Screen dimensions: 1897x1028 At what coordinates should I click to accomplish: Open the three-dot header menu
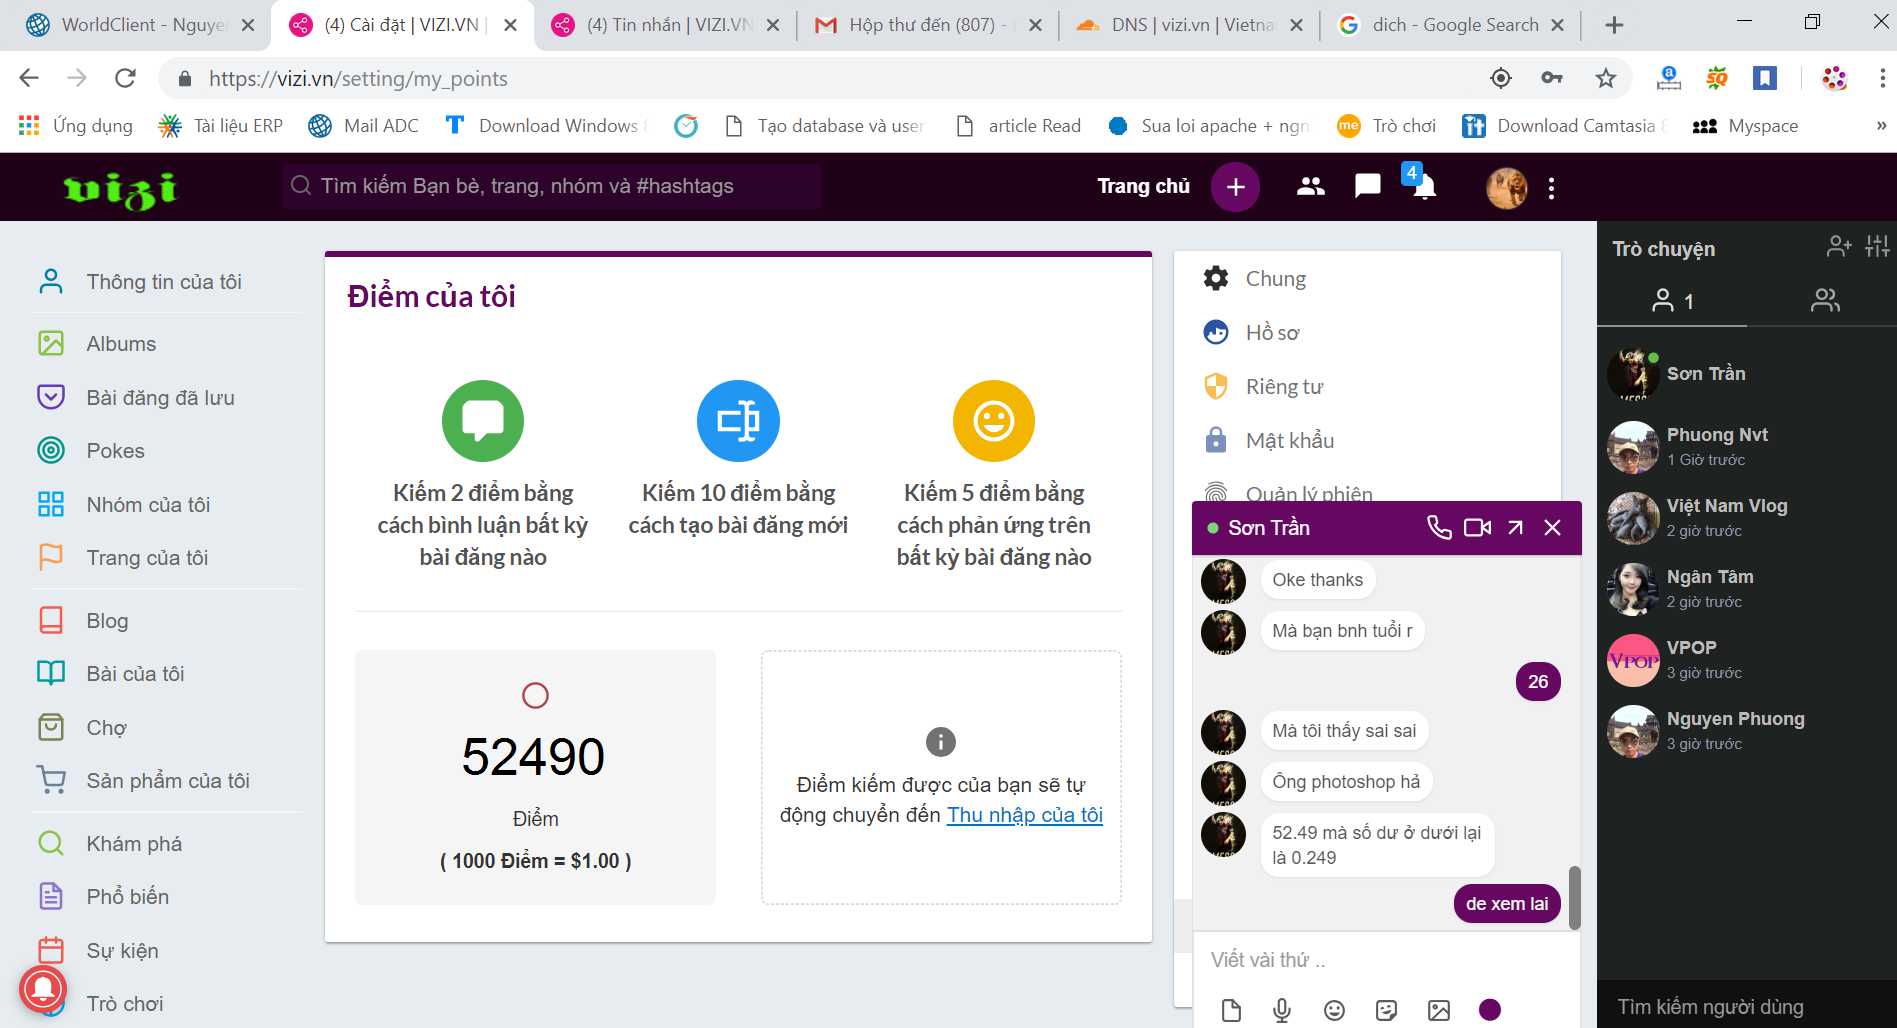pyautogui.click(x=1551, y=188)
